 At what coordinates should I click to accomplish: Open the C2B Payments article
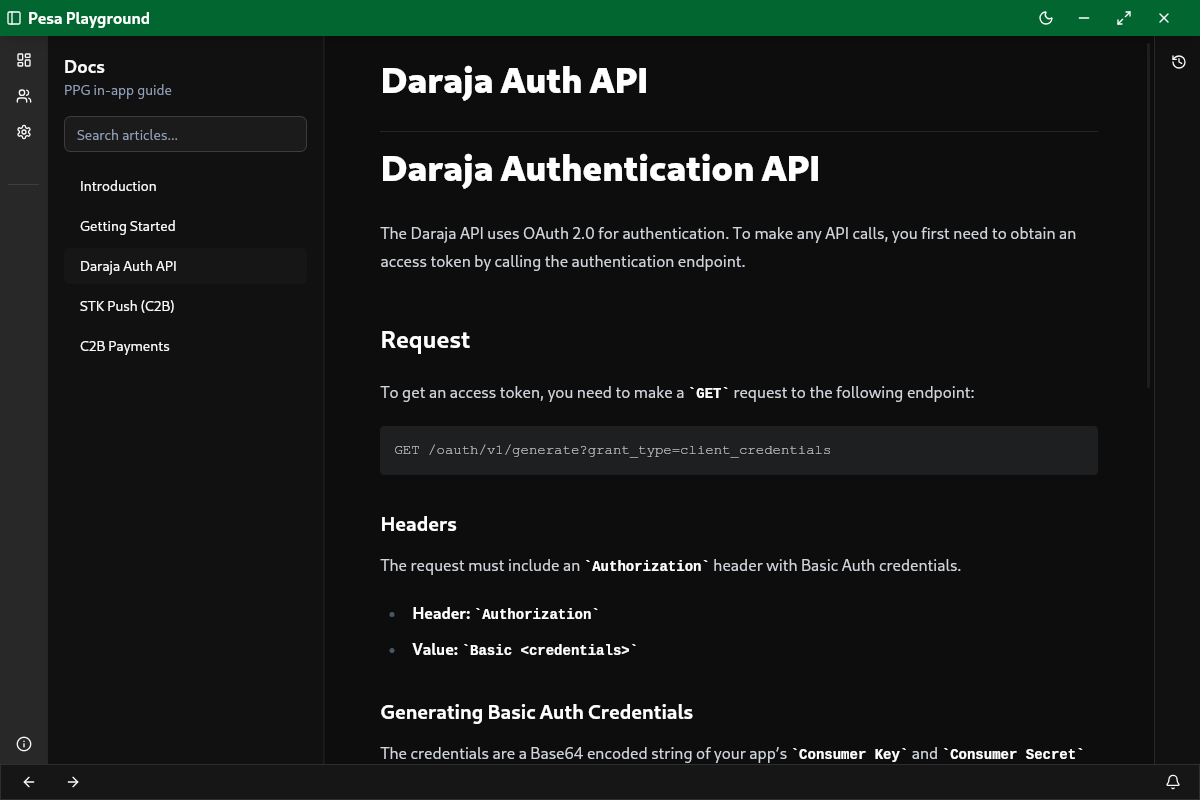[185, 346]
